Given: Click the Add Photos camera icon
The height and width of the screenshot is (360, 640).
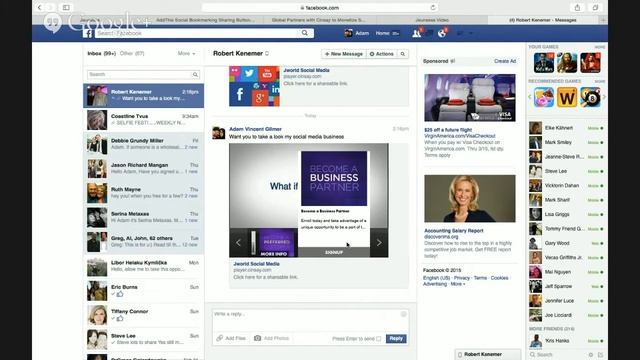Looking at the screenshot, I should pyautogui.click(x=258, y=338).
